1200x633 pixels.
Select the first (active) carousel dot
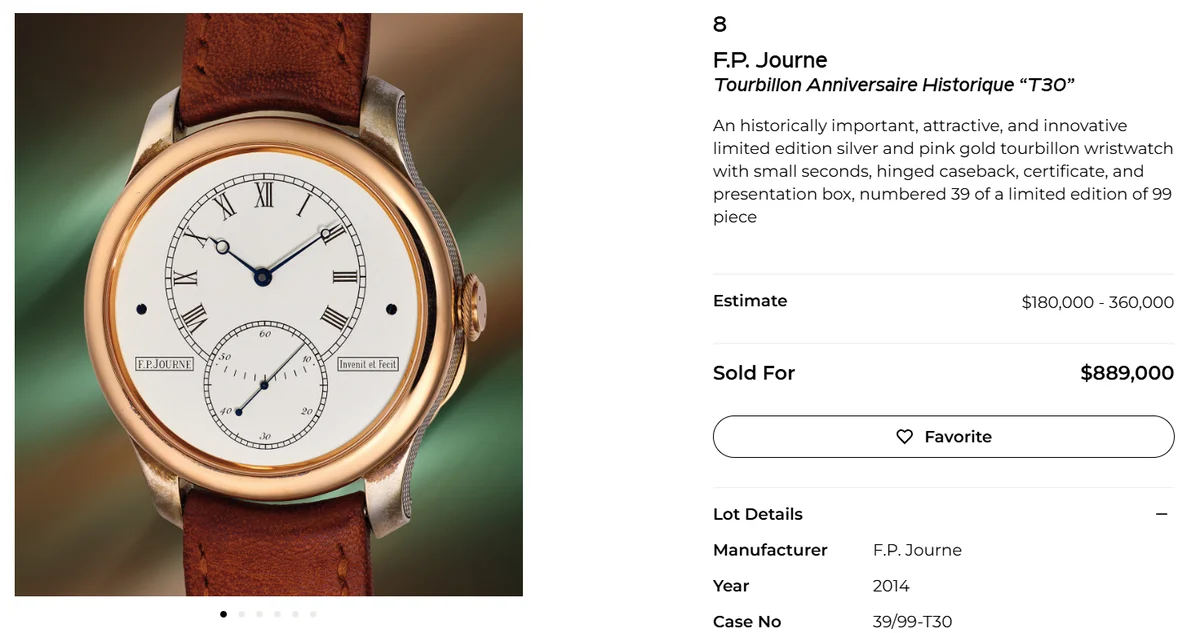pos(223,614)
